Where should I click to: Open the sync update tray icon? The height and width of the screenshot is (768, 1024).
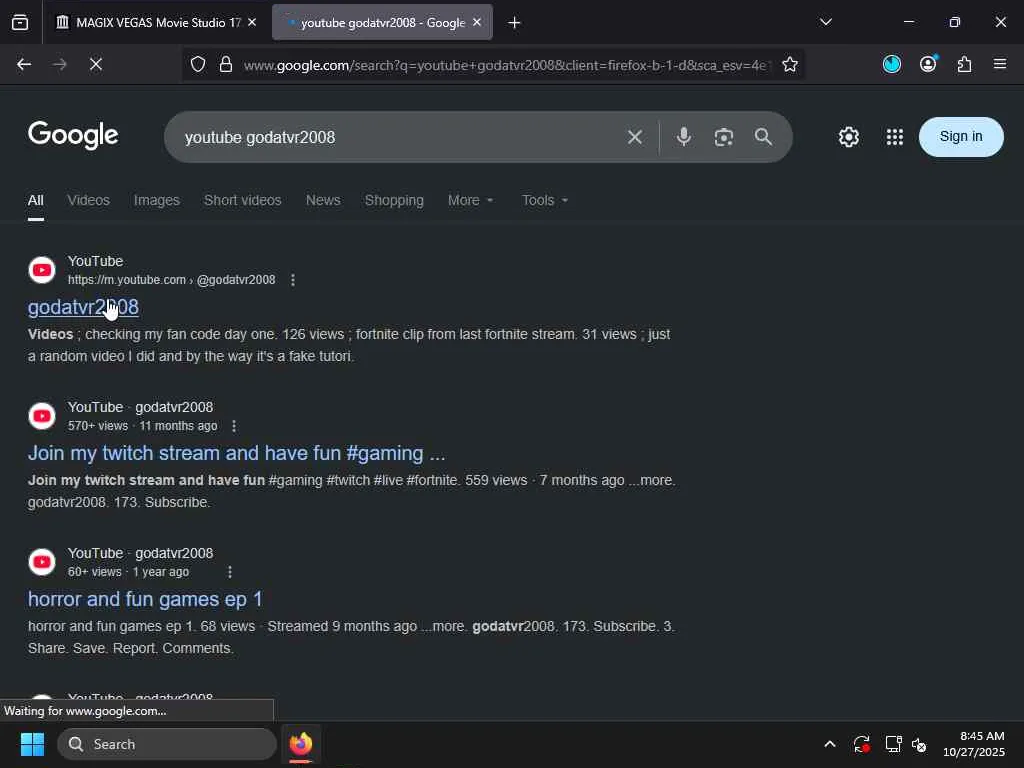861,744
